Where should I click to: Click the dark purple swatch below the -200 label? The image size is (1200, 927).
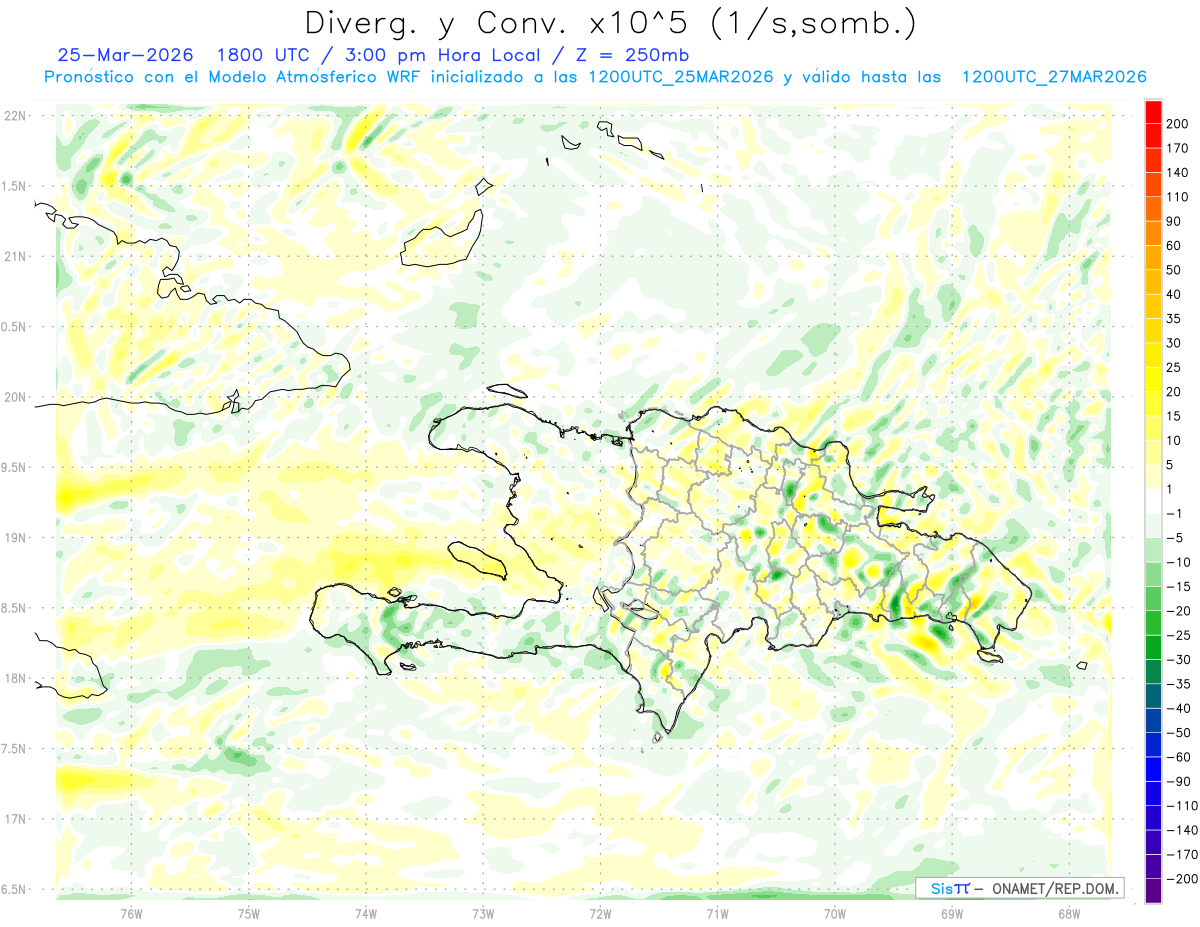pos(1153,890)
